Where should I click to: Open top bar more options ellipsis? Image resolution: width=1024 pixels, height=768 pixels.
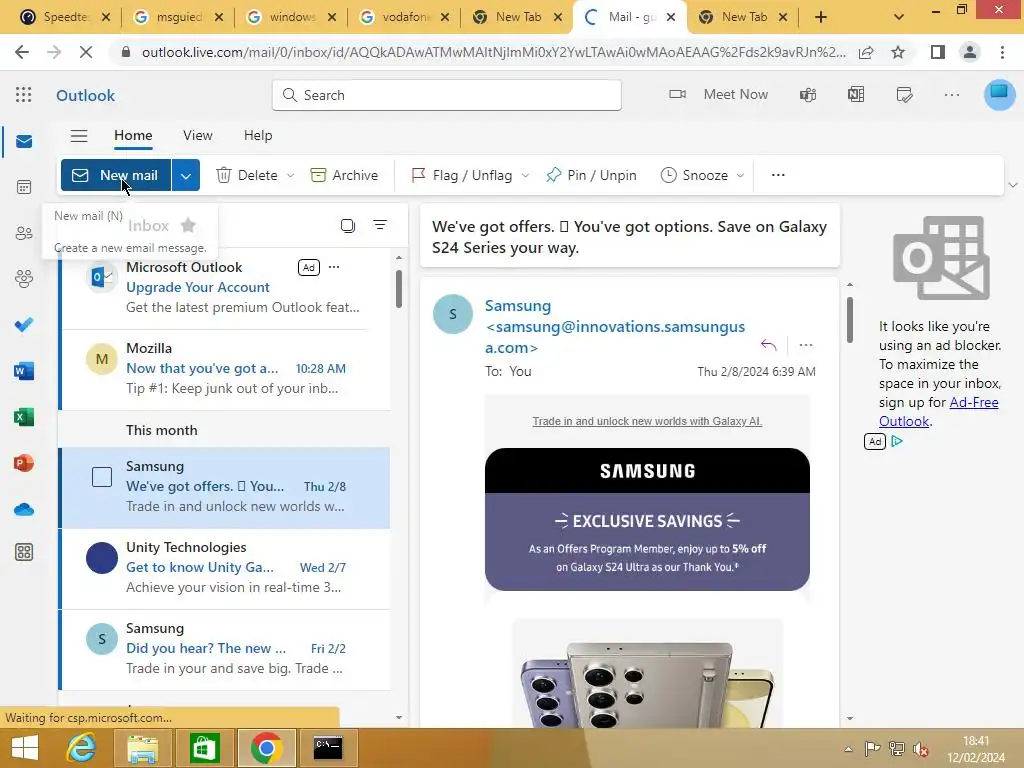pos(952,95)
